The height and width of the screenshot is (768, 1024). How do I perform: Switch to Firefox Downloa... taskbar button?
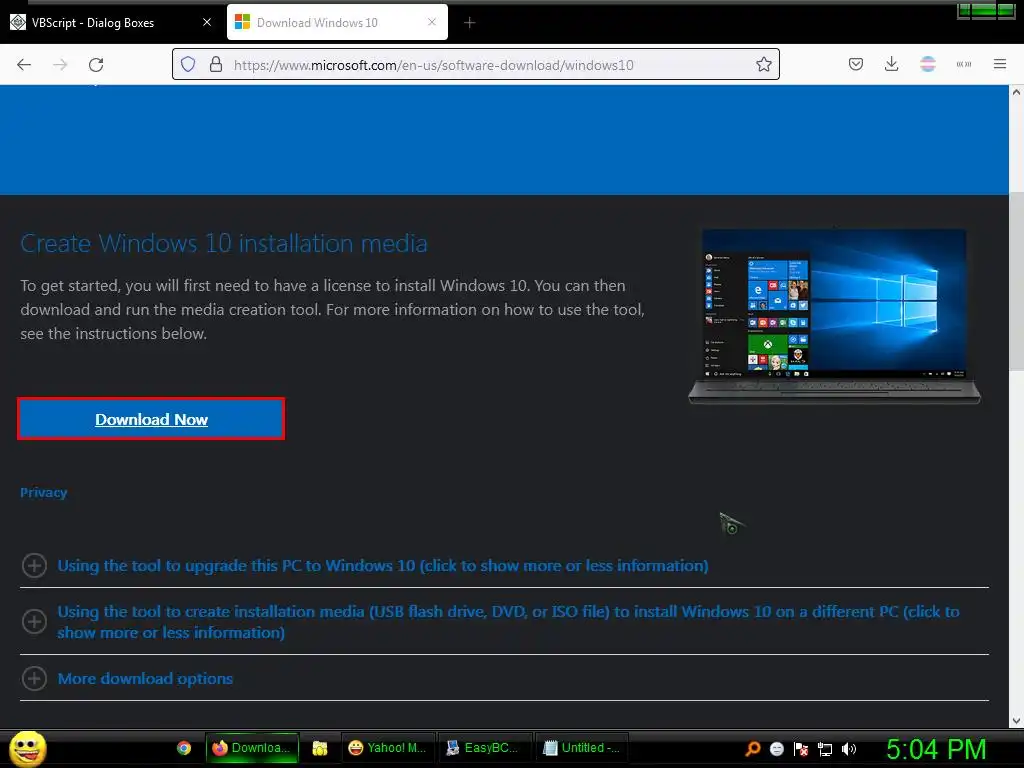click(252, 748)
